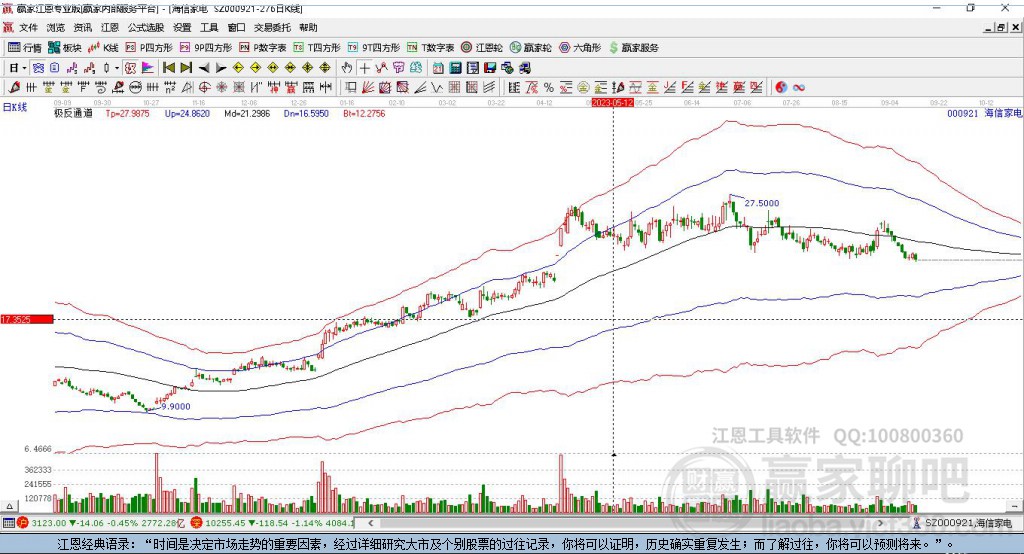Toggle the 极反通道 channel icon in toolbar
The height and width of the screenshot is (554, 1024).
pos(131,68)
